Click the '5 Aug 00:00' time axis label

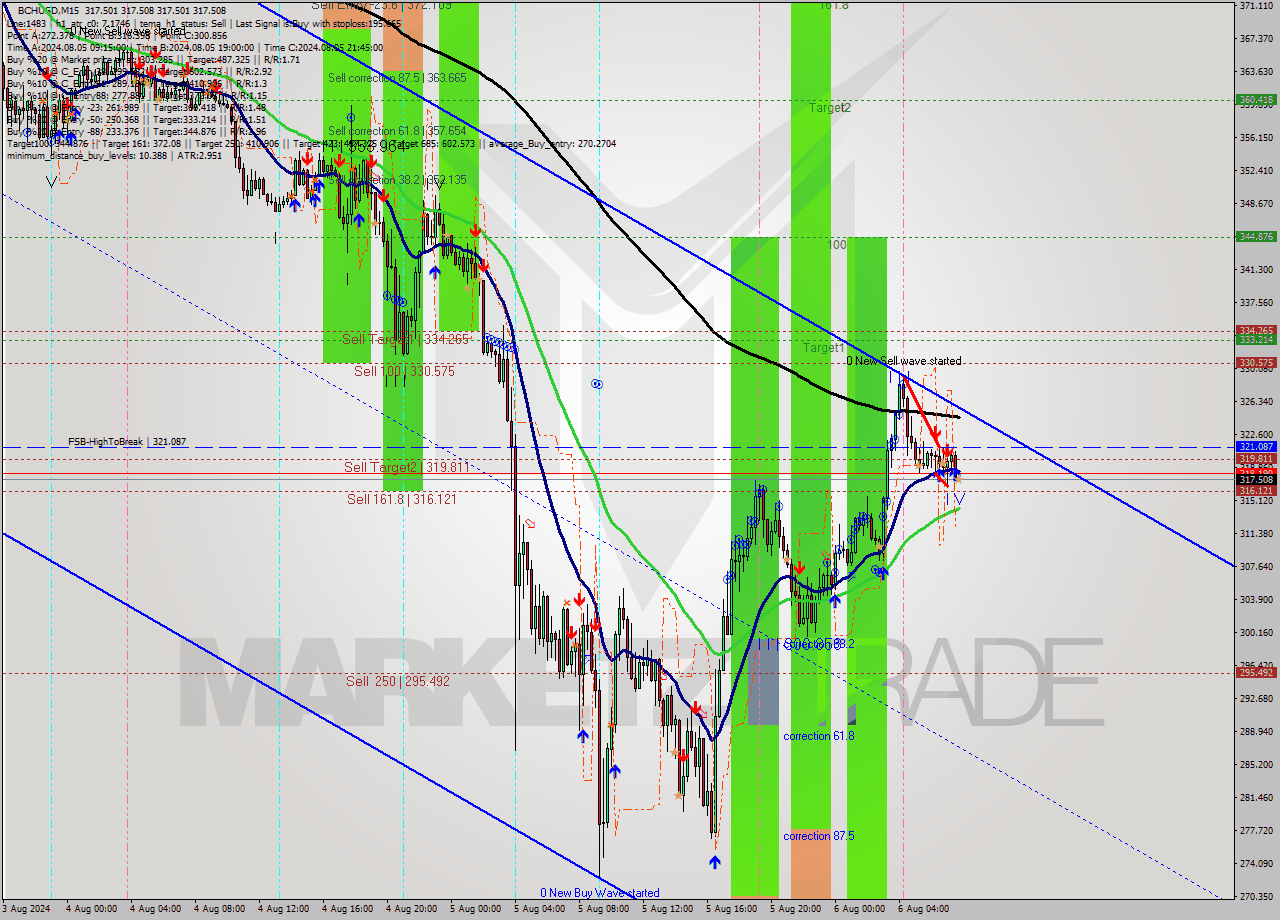click(x=474, y=910)
